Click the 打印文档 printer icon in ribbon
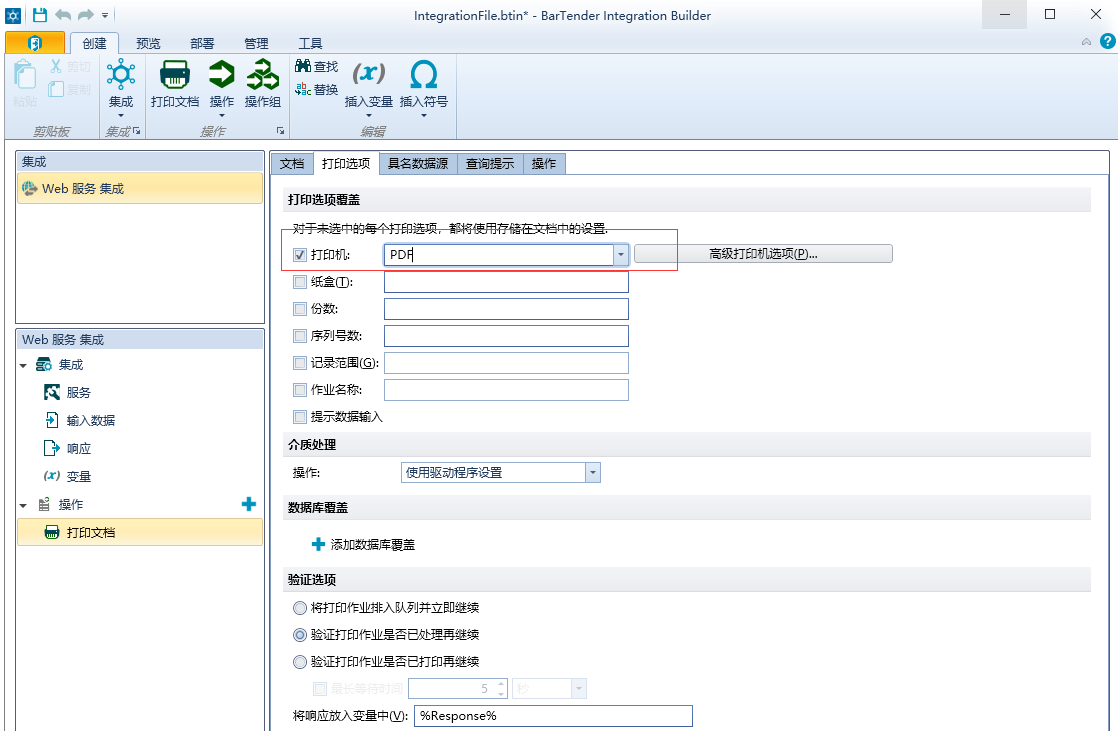The height and width of the screenshot is (731, 1118). pos(175,76)
